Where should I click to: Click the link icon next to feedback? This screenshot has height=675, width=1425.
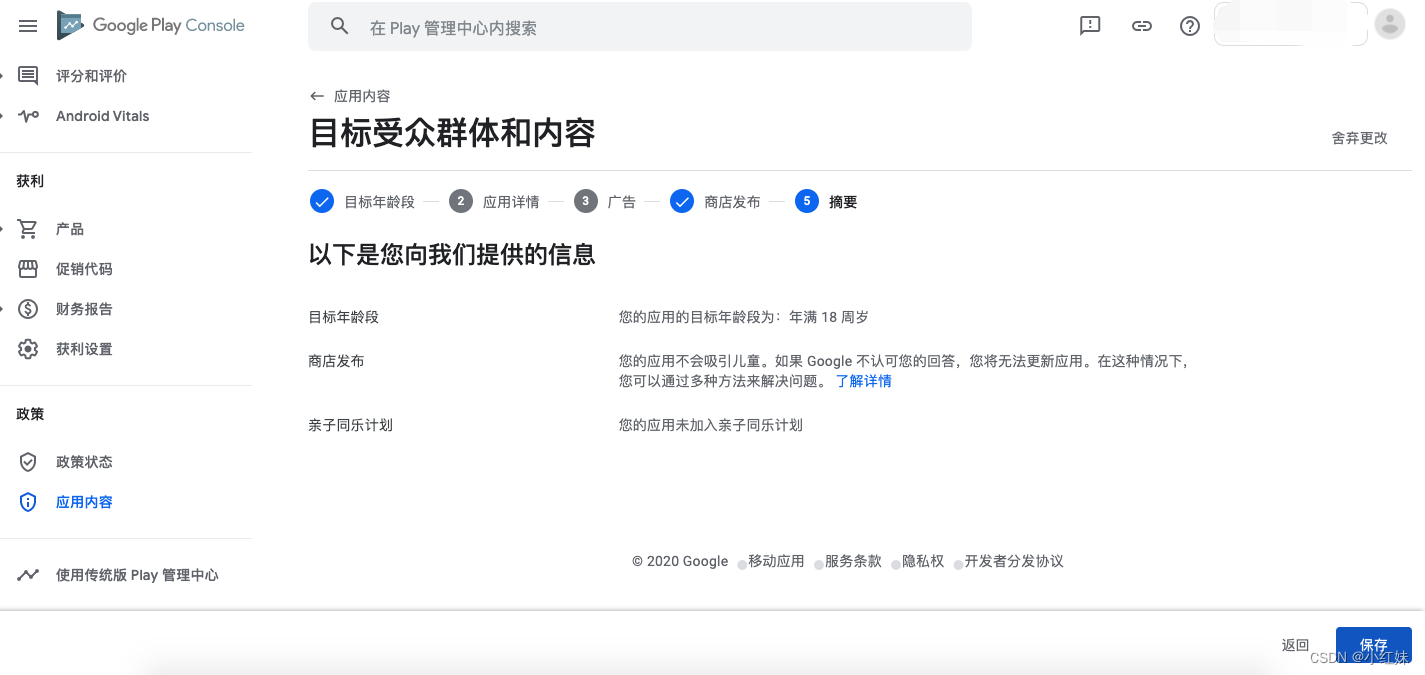coord(1141,26)
